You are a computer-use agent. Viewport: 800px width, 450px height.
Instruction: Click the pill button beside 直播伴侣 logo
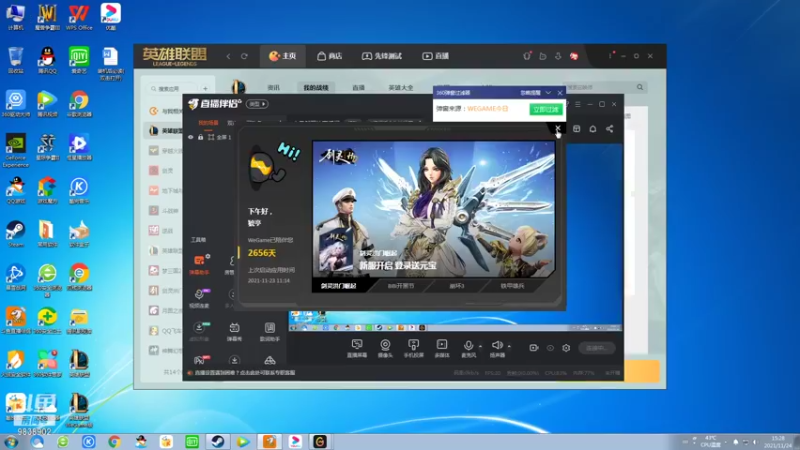point(257,104)
